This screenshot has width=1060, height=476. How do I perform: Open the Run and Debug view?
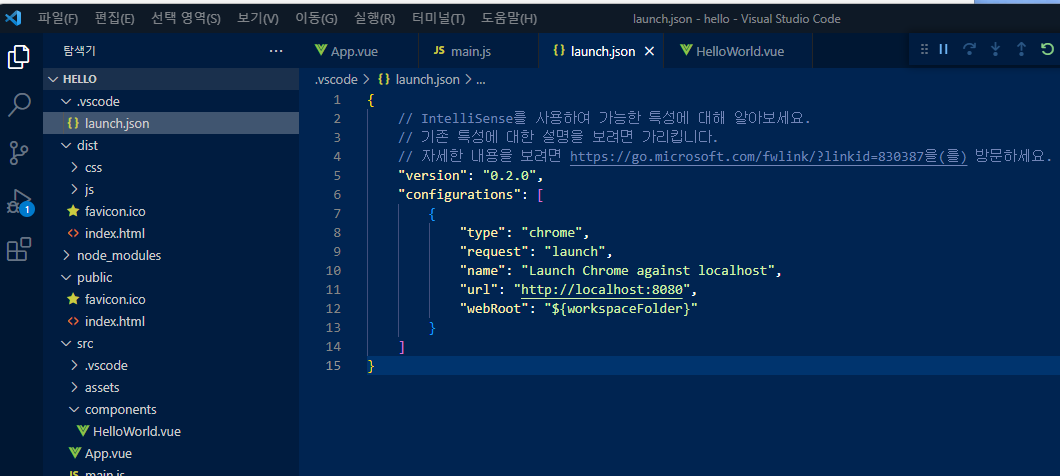pyautogui.click(x=19, y=201)
